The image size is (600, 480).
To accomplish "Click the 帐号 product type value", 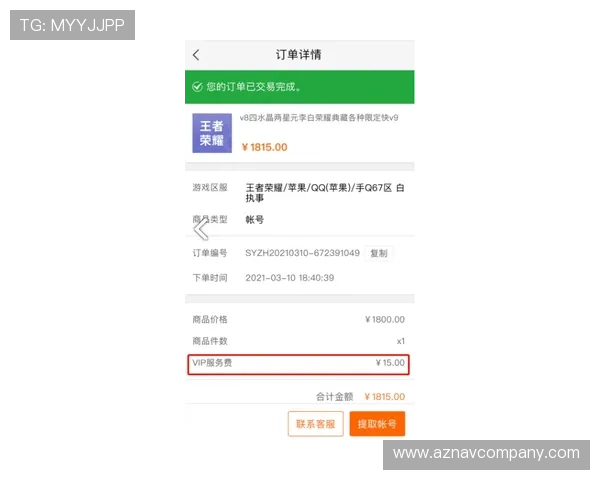I will [254, 220].
